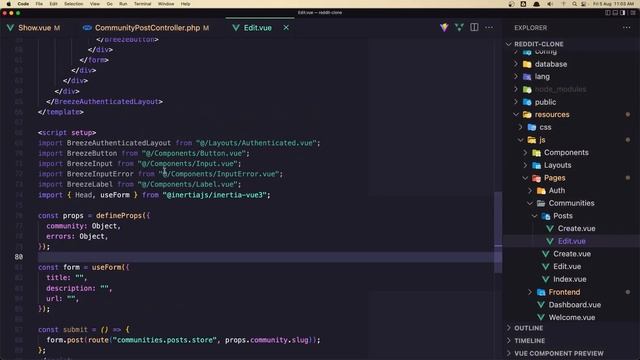Screen dimensions: 640x360
Task: Select highlighted Edit.vue in Posts folder
Action: tap(571, 241)
